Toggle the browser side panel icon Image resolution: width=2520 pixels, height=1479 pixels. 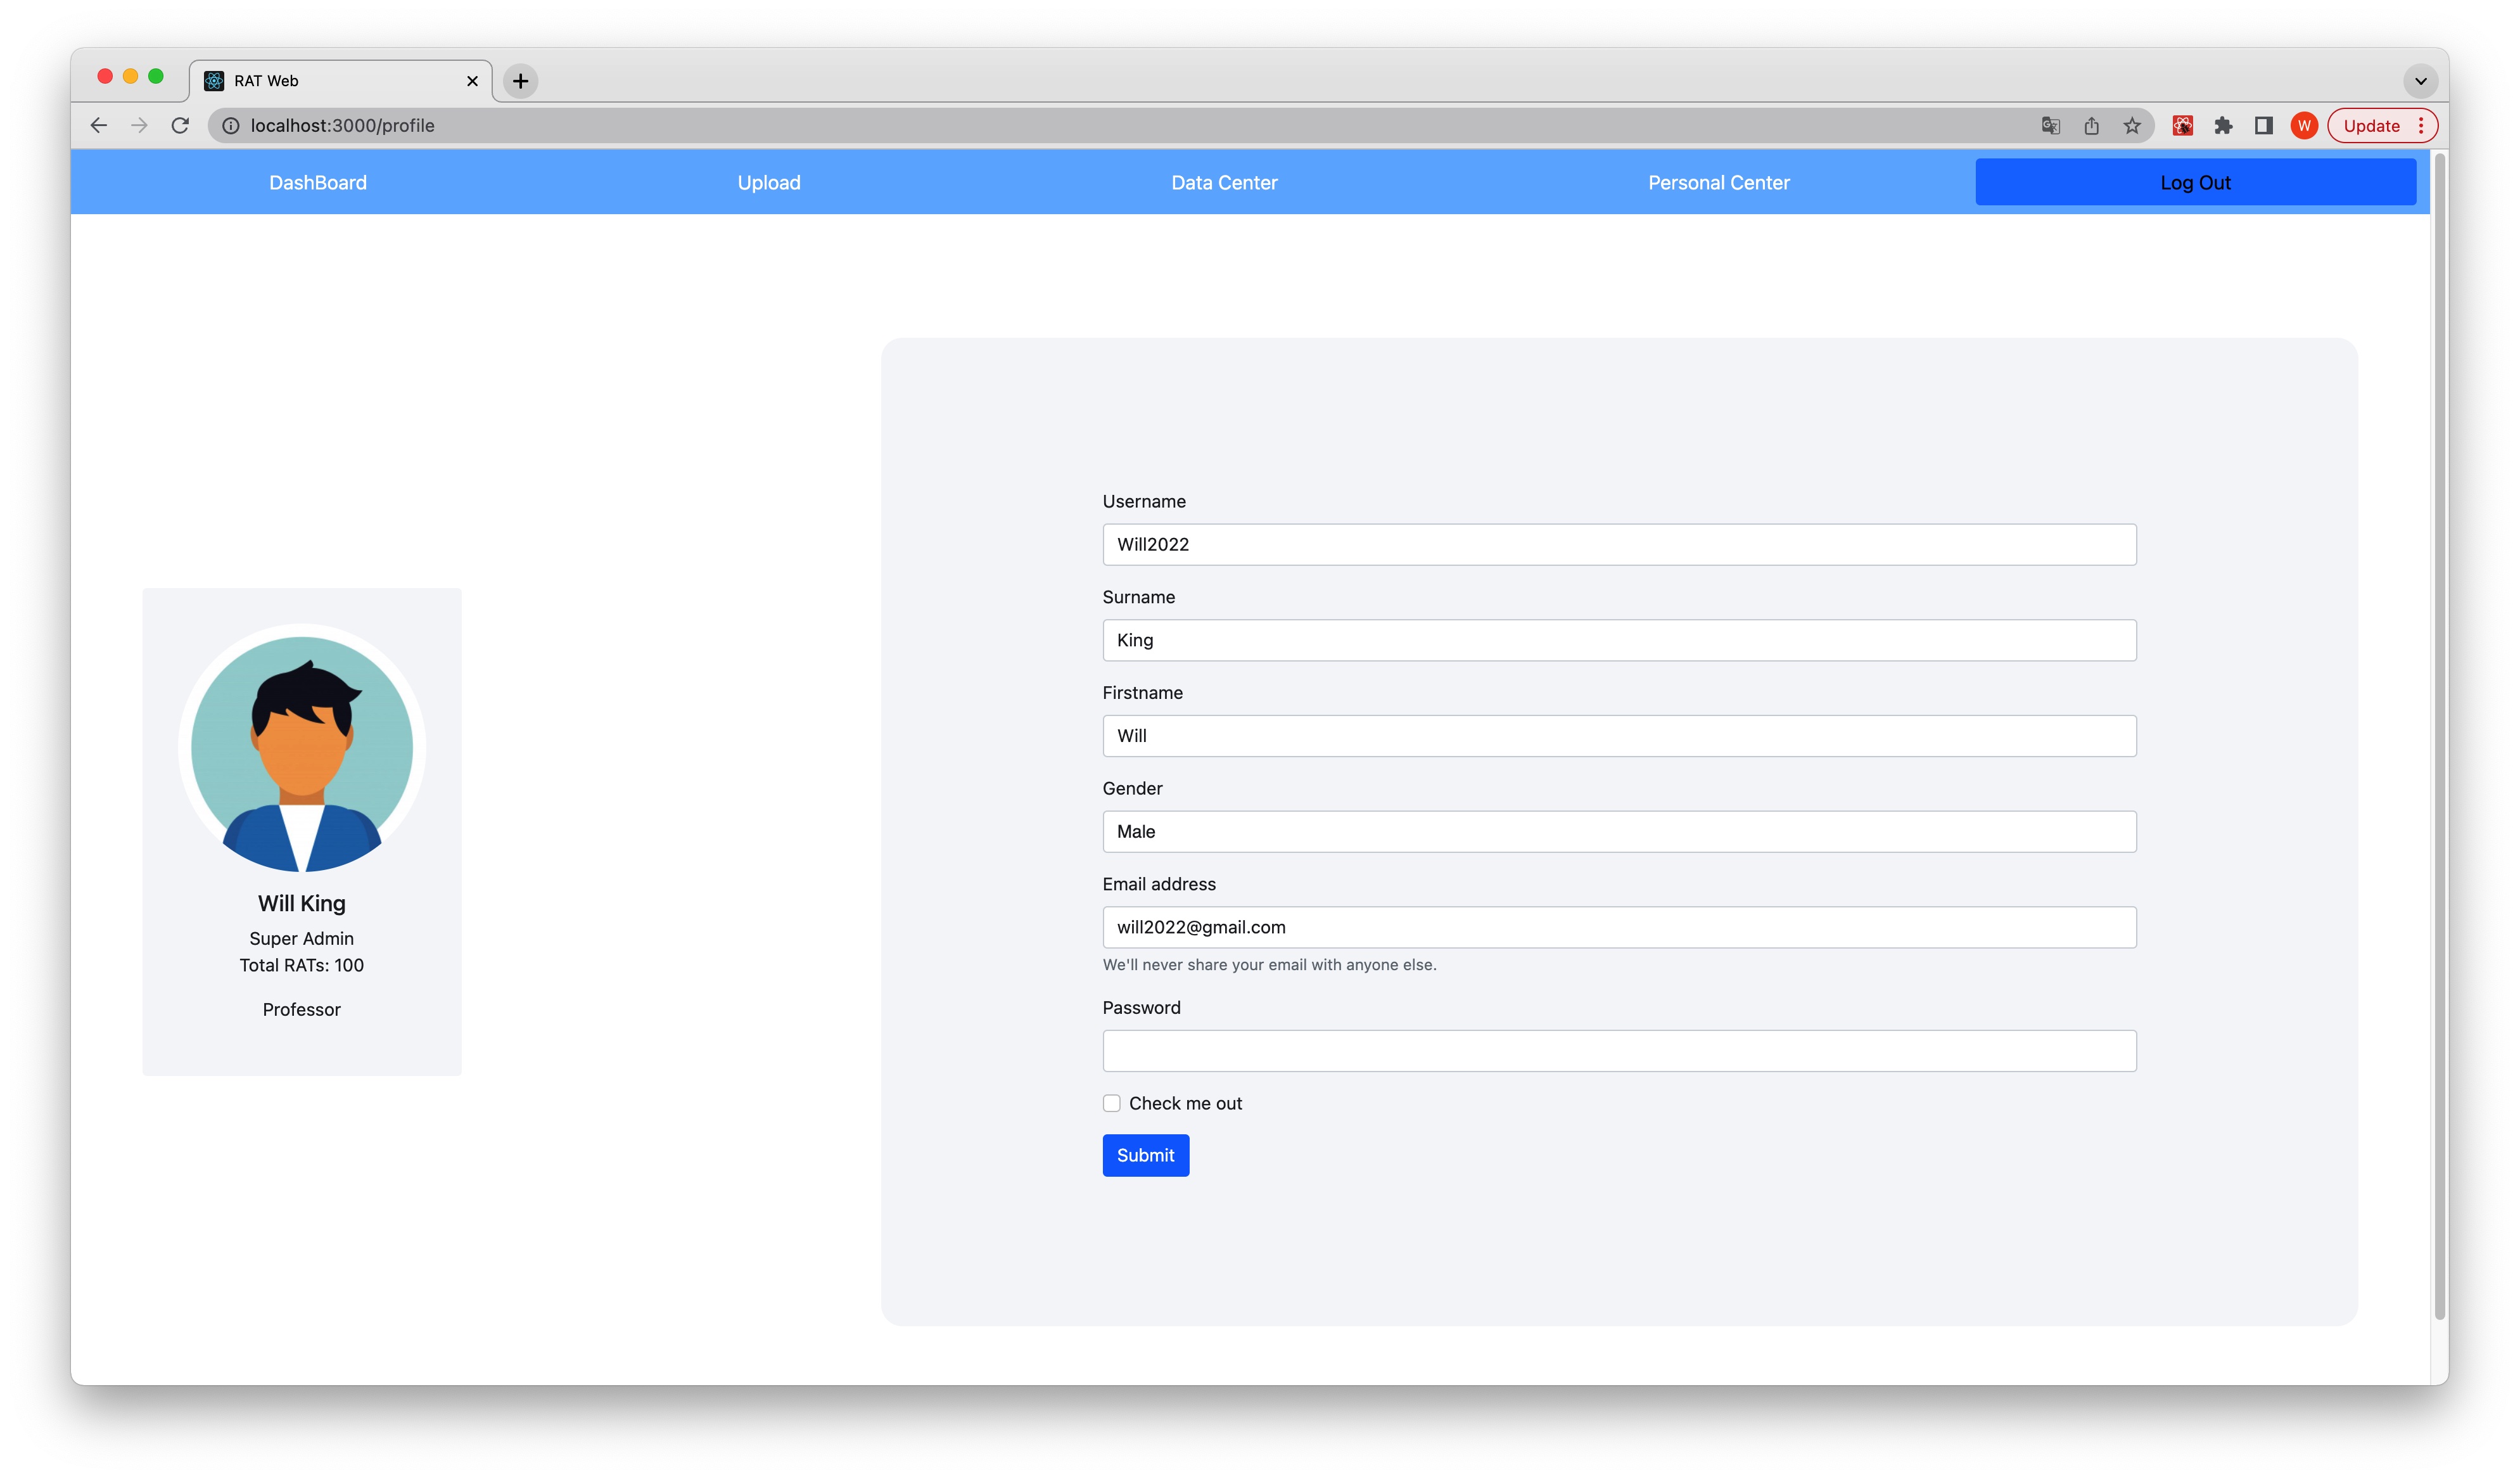(2264, 125)
